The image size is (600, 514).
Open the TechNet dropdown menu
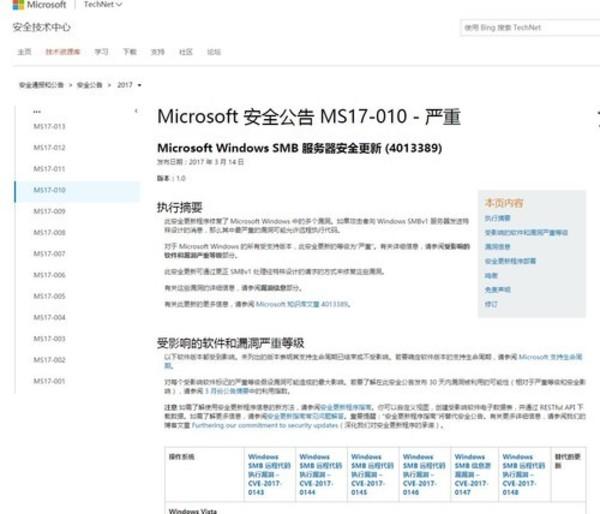pyautogui.click(x=103, y=5)
